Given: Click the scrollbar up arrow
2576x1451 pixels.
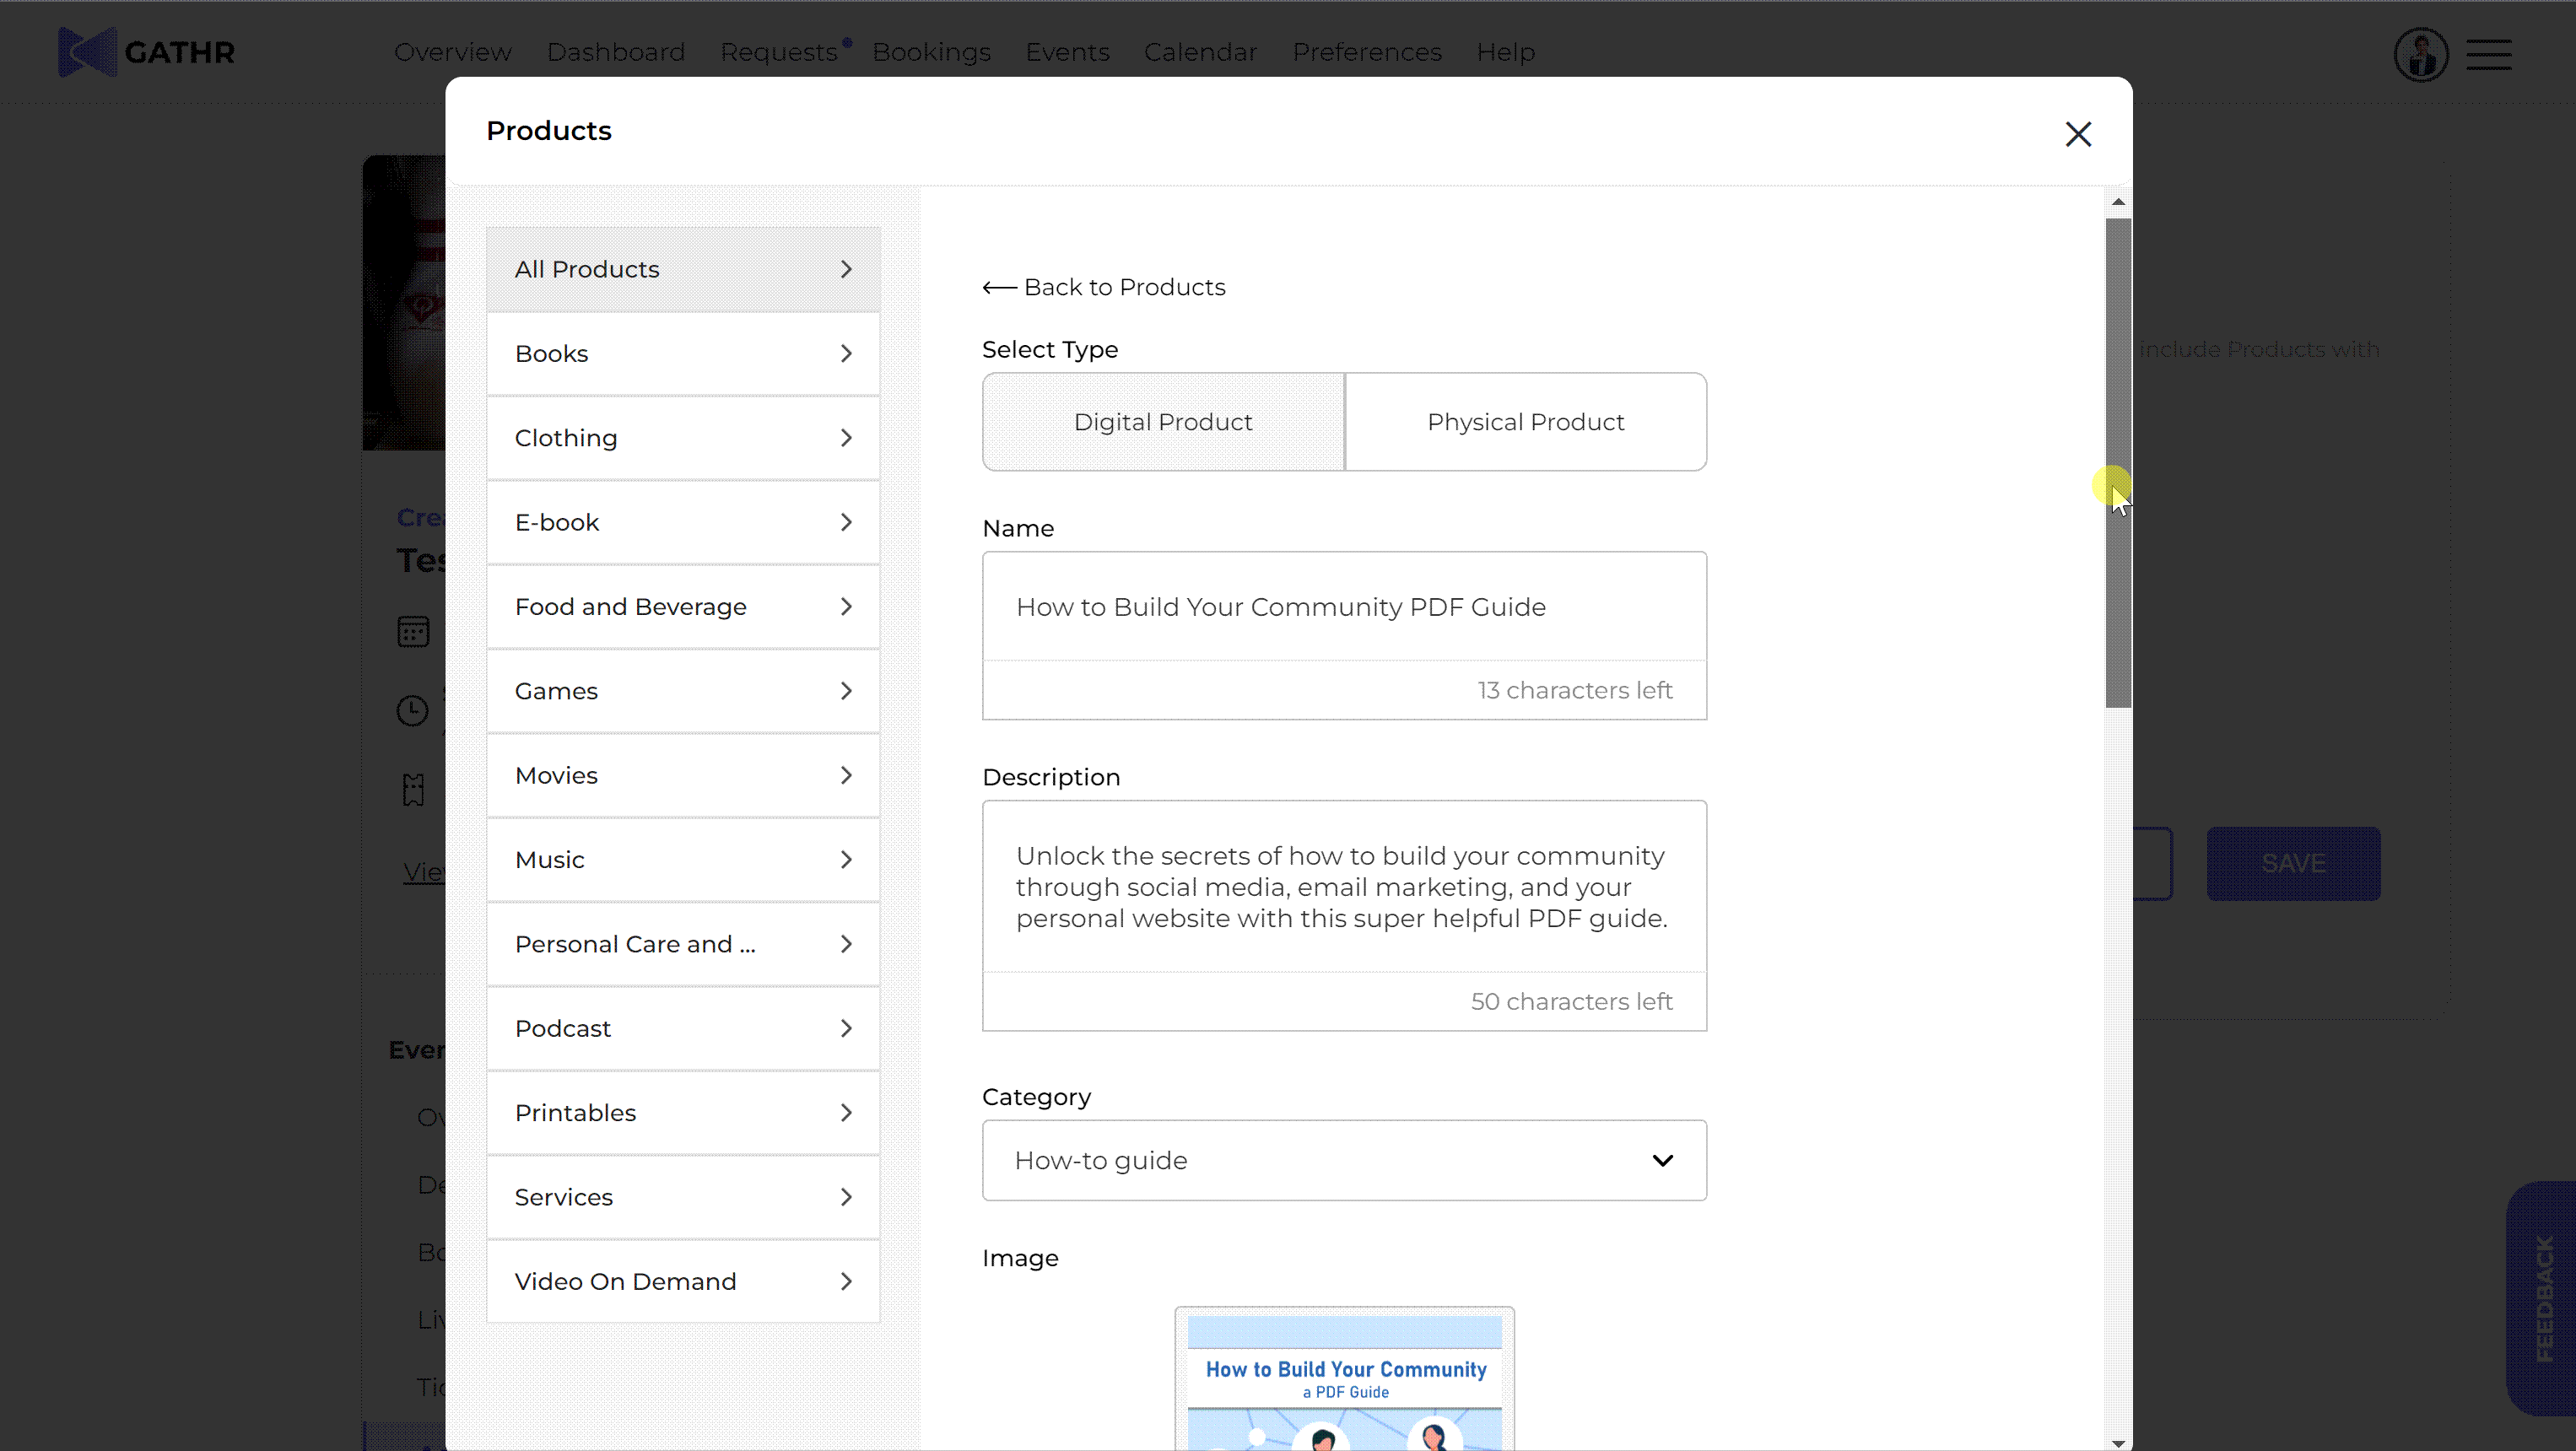Looking at the screenshot, I should 2118,202.
